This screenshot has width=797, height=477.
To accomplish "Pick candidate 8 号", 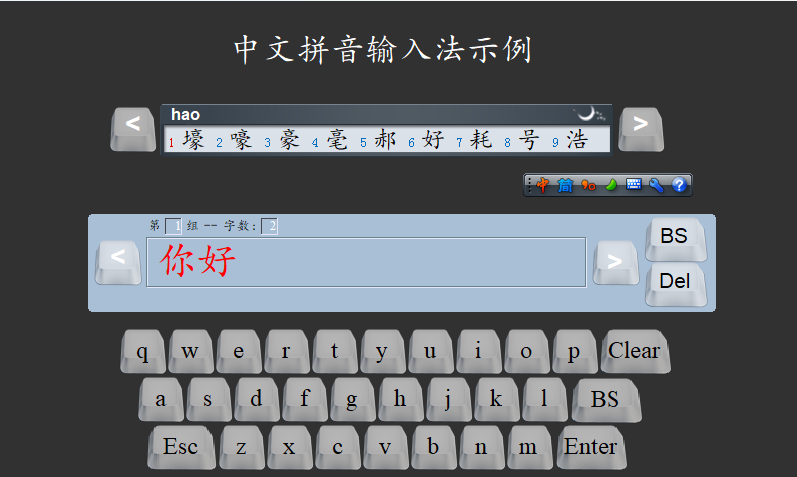I will (x=528, y=141).
